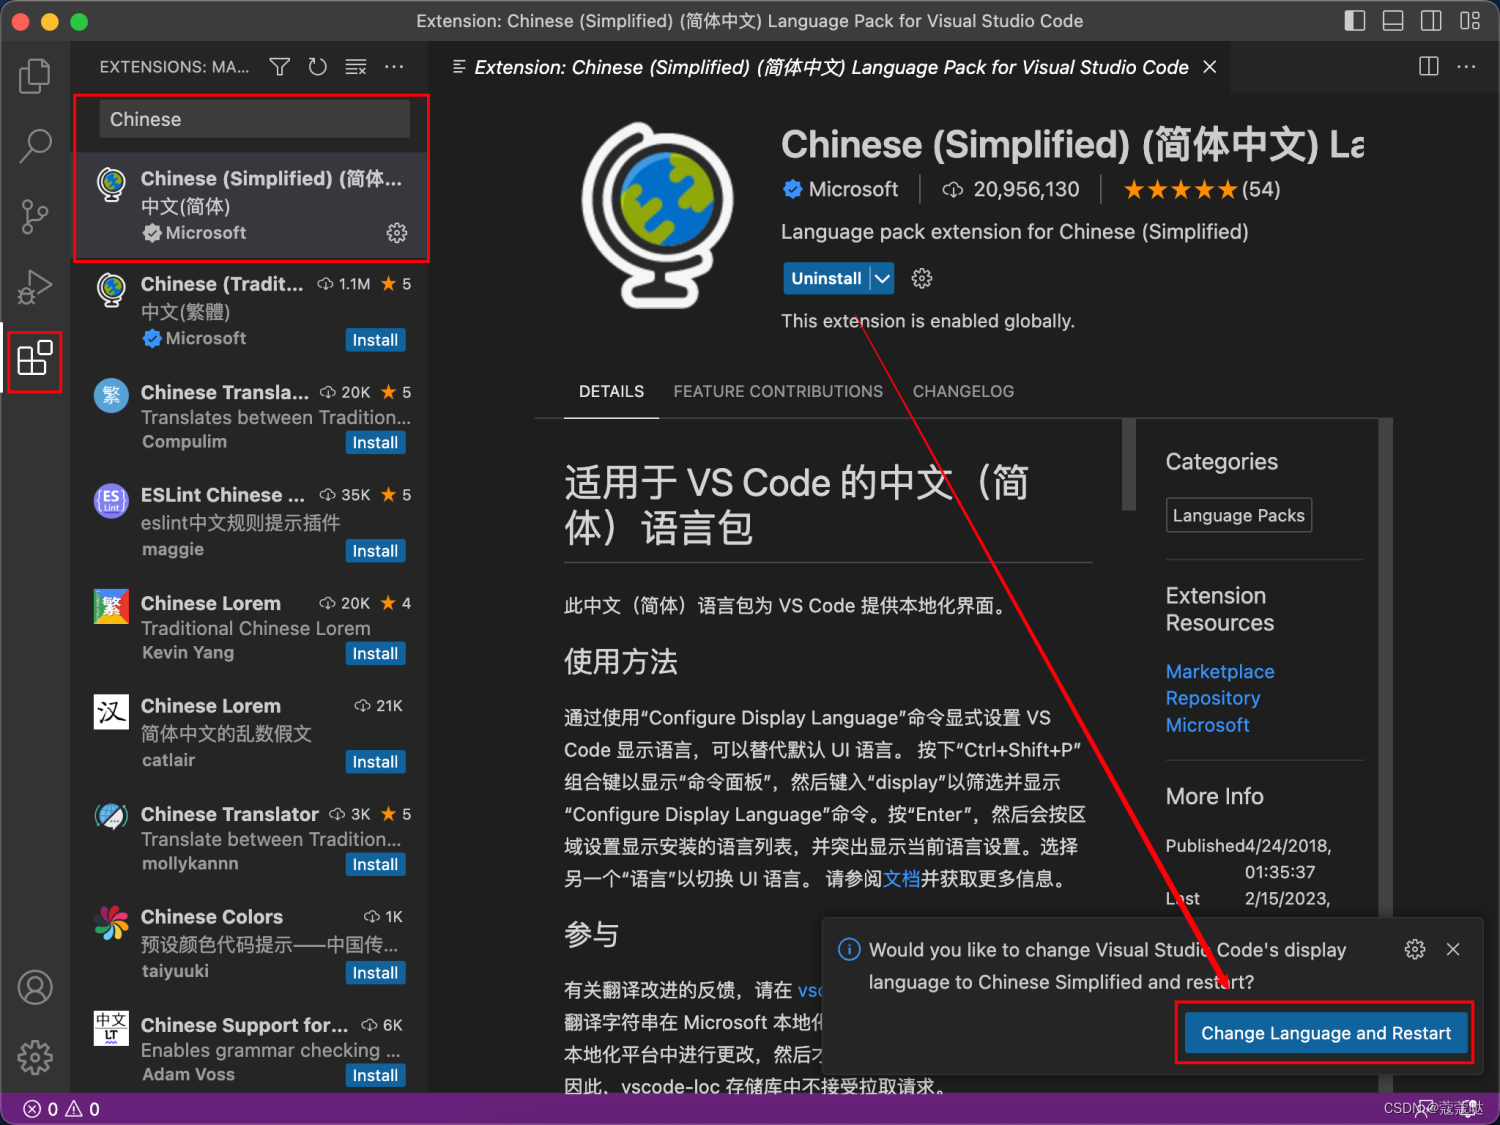Switch to FEATURE CONTRIBUTIONS tab
1500x1125 pixels.
778,391
